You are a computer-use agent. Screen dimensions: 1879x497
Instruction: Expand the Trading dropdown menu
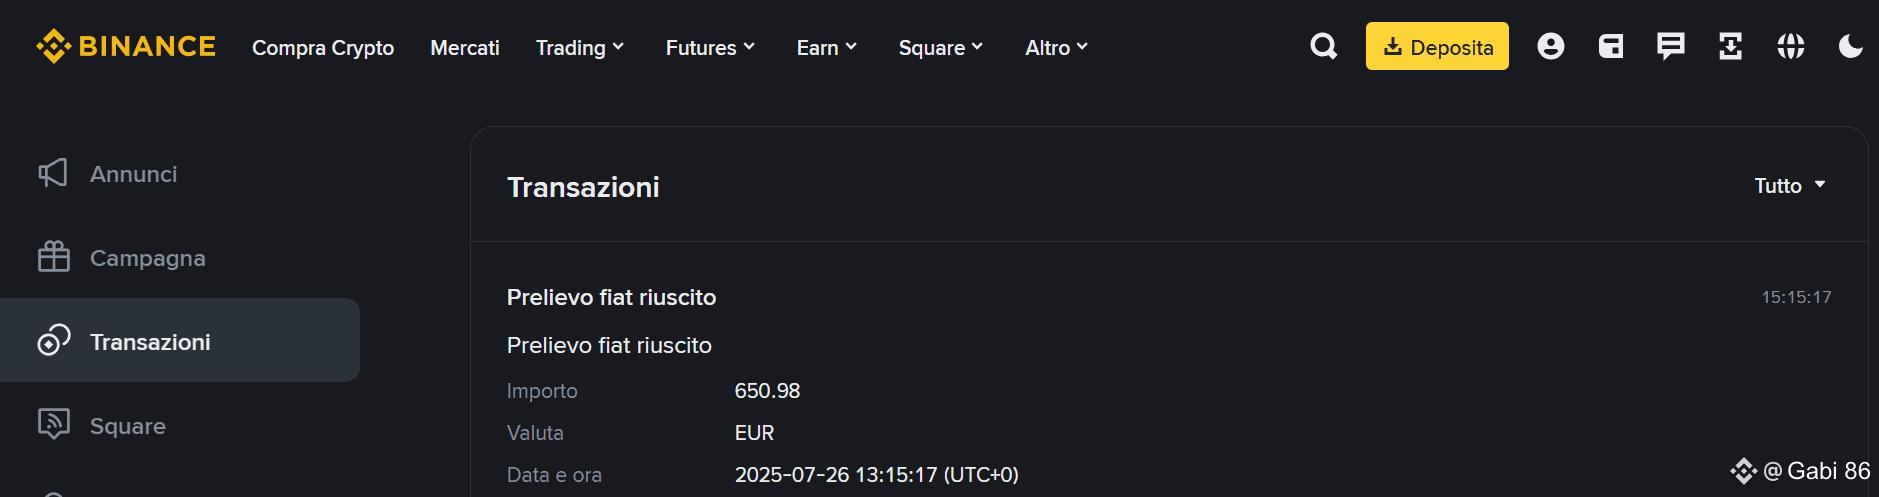click(x=580, y=47)
